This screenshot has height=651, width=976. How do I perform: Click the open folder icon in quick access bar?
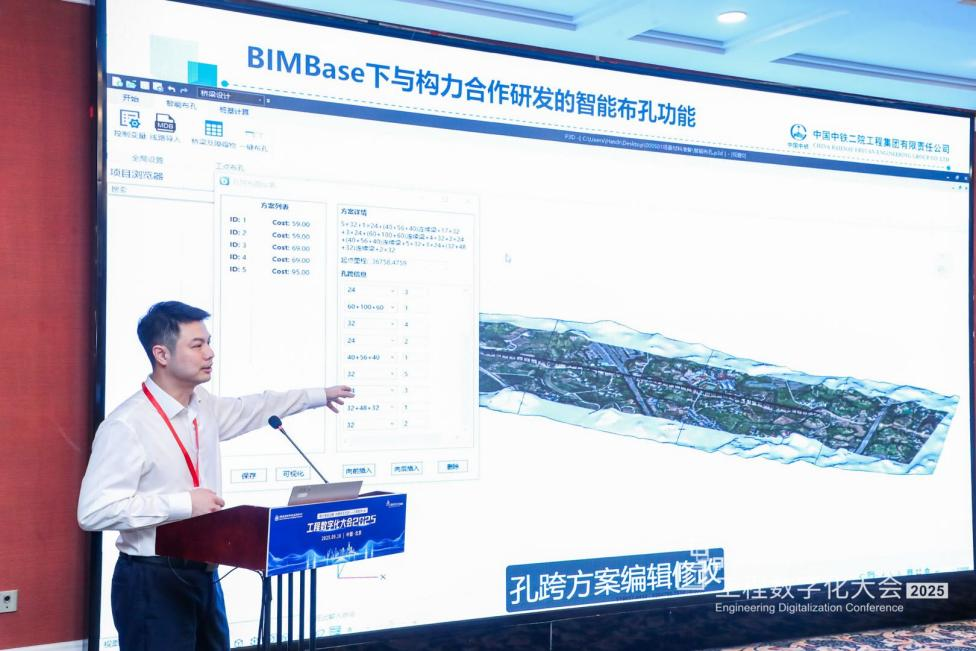131,84
